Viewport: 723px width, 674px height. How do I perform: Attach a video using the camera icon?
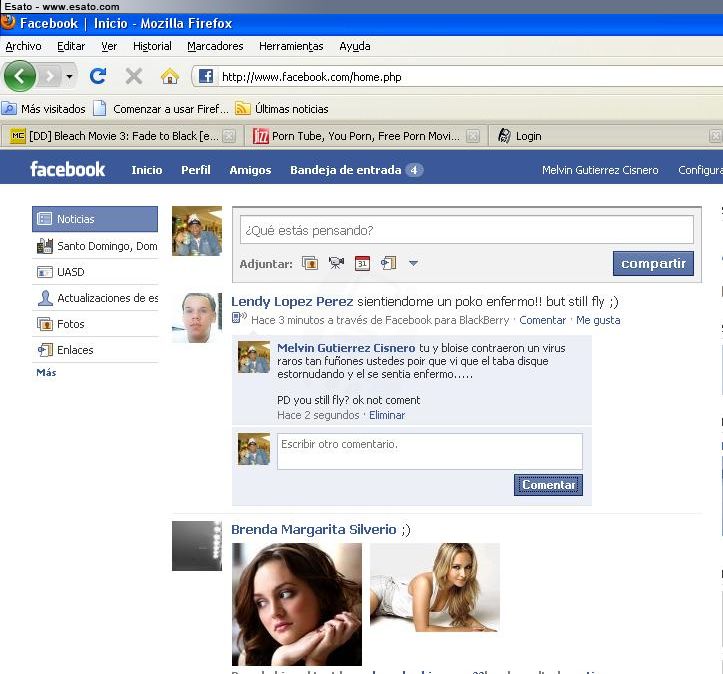tap(336, 263)
